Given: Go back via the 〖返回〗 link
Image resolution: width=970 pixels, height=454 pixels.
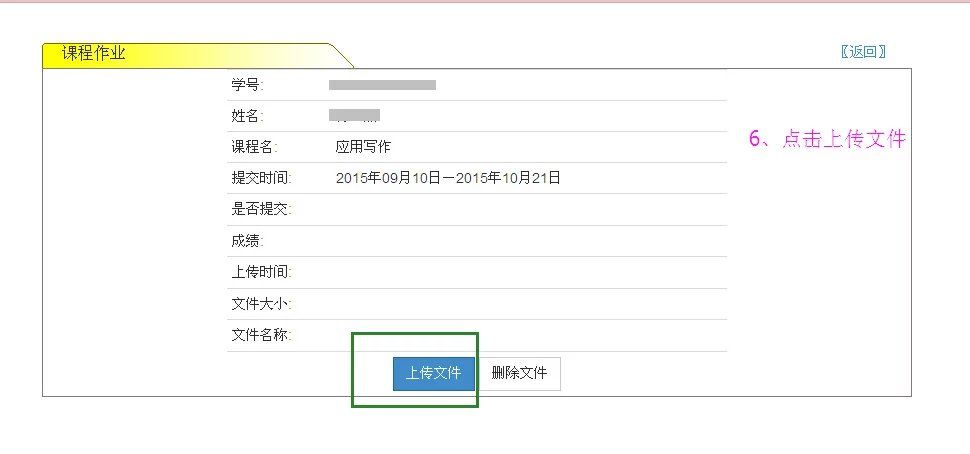Looking at the screenshot, I should [x=863, y=52].
